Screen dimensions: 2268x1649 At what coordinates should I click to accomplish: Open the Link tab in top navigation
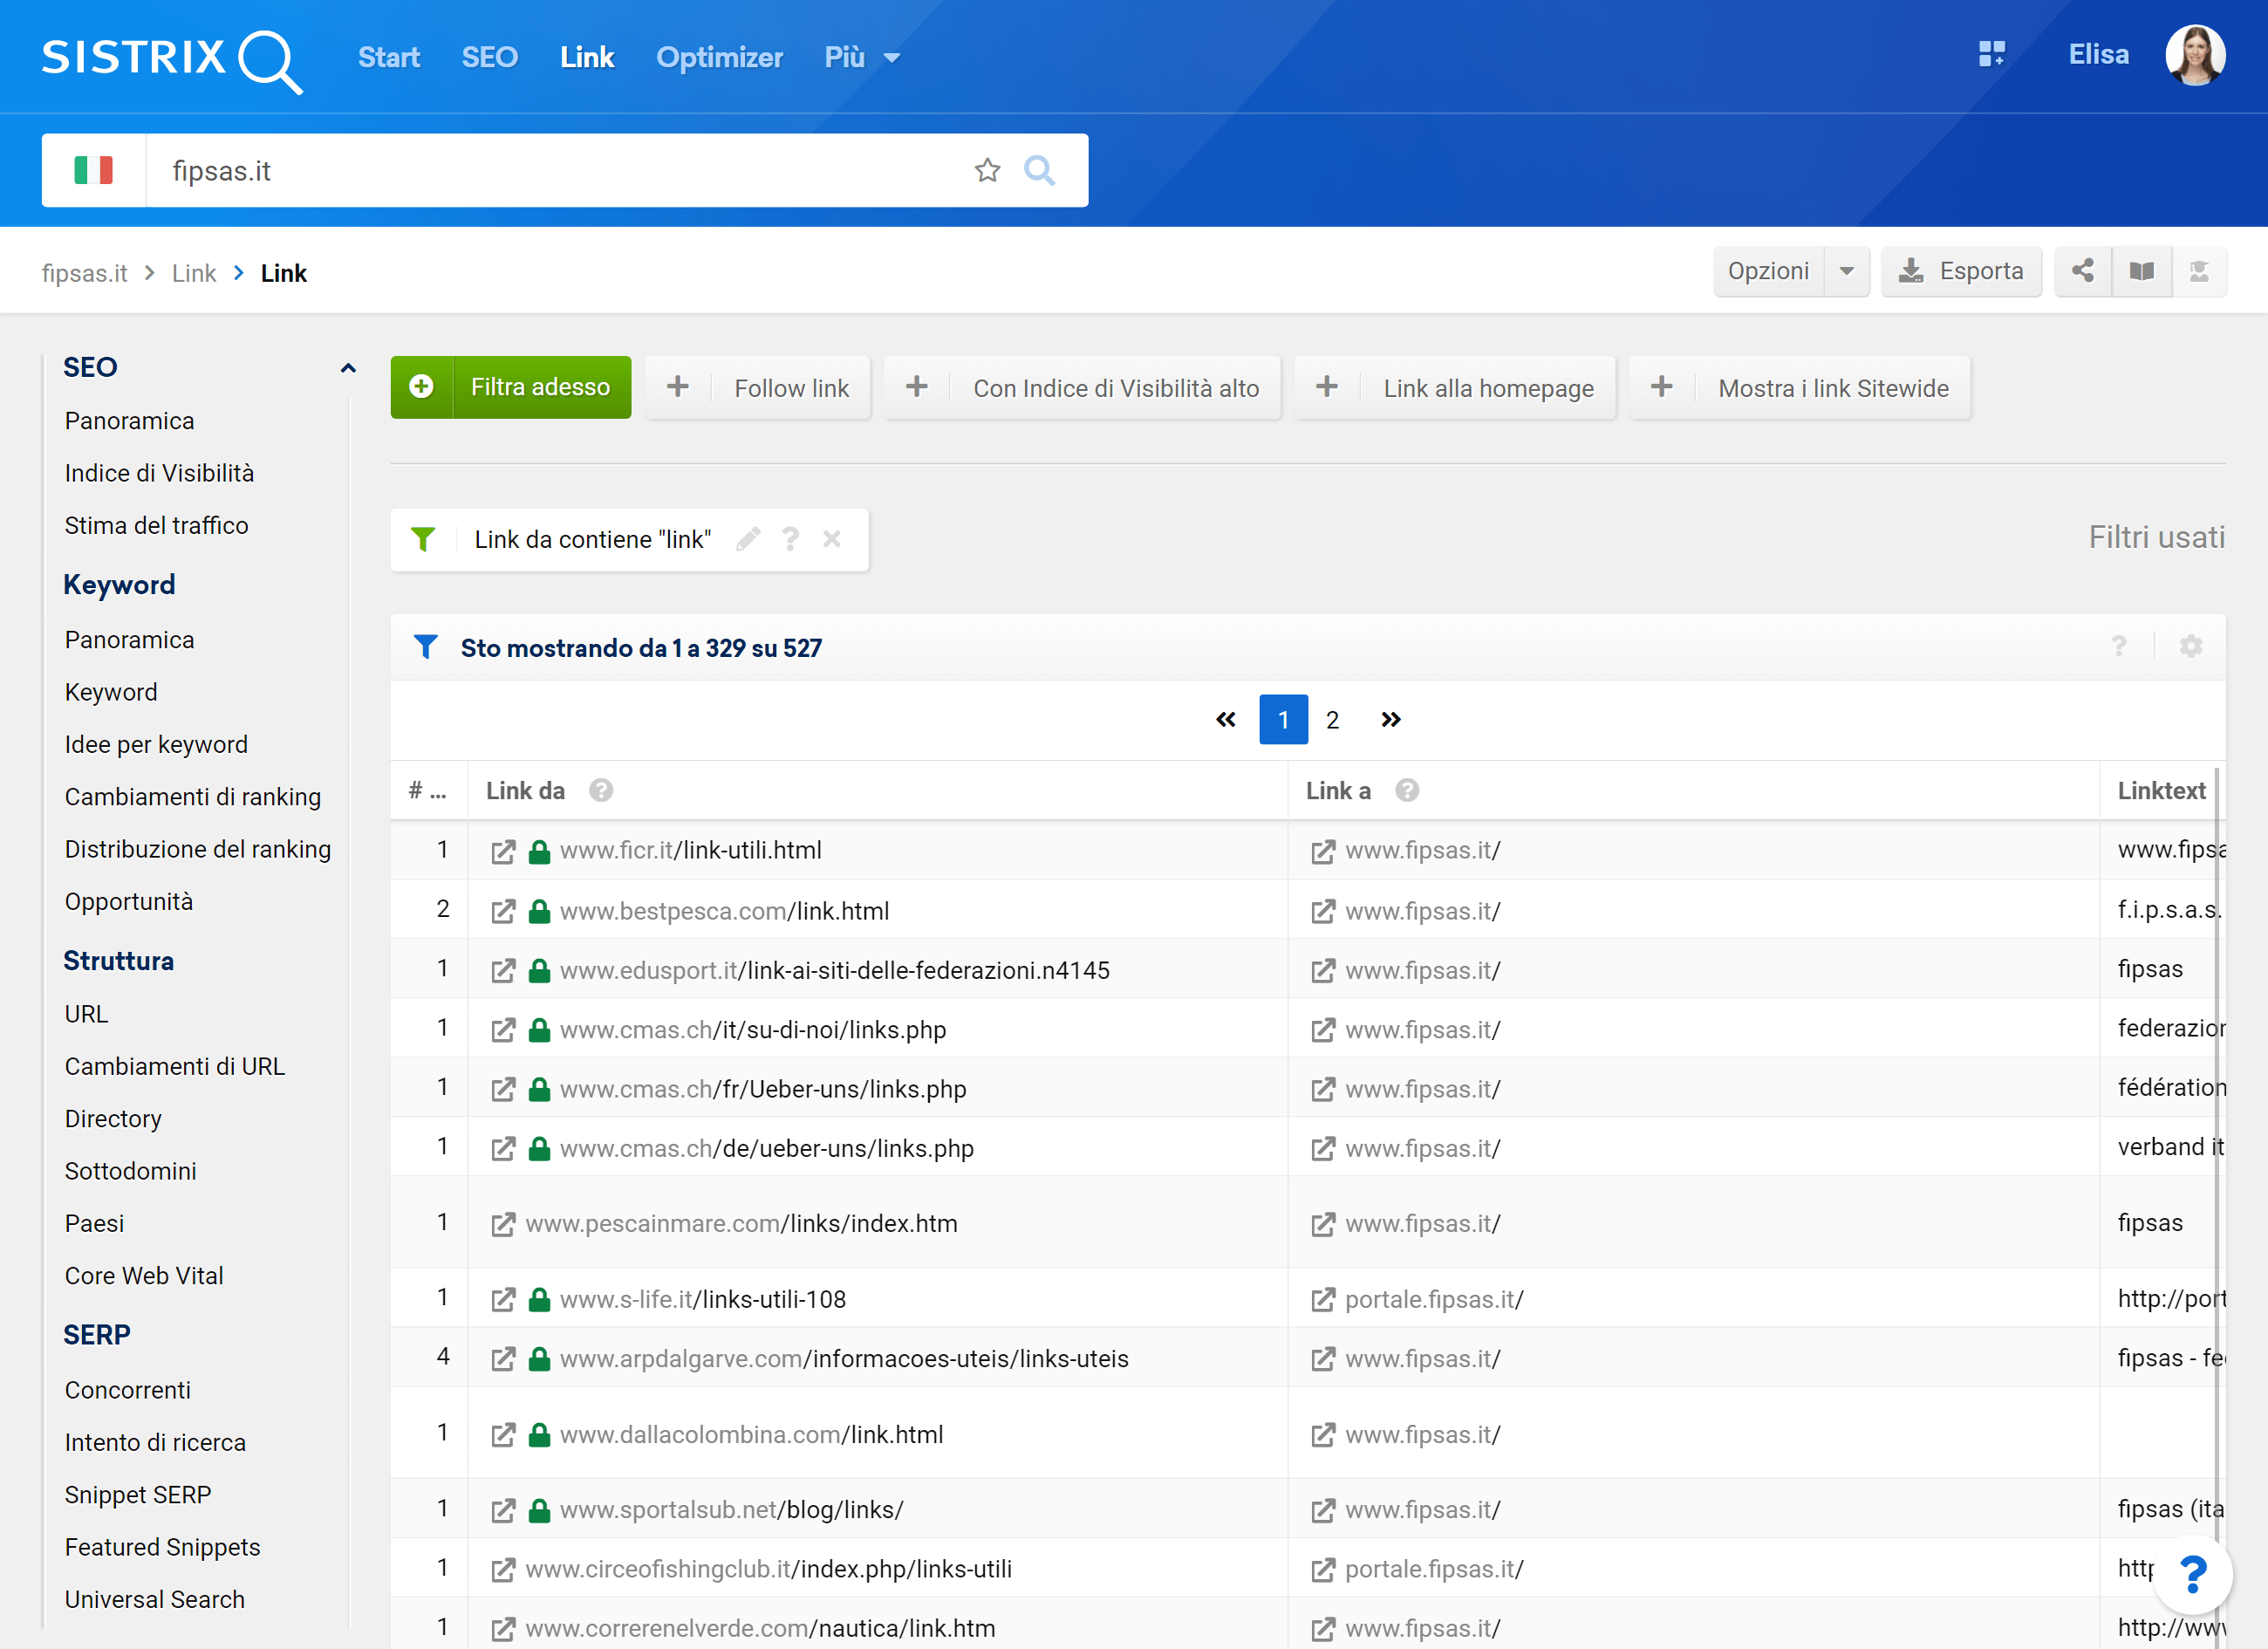[x=587, y=57]
